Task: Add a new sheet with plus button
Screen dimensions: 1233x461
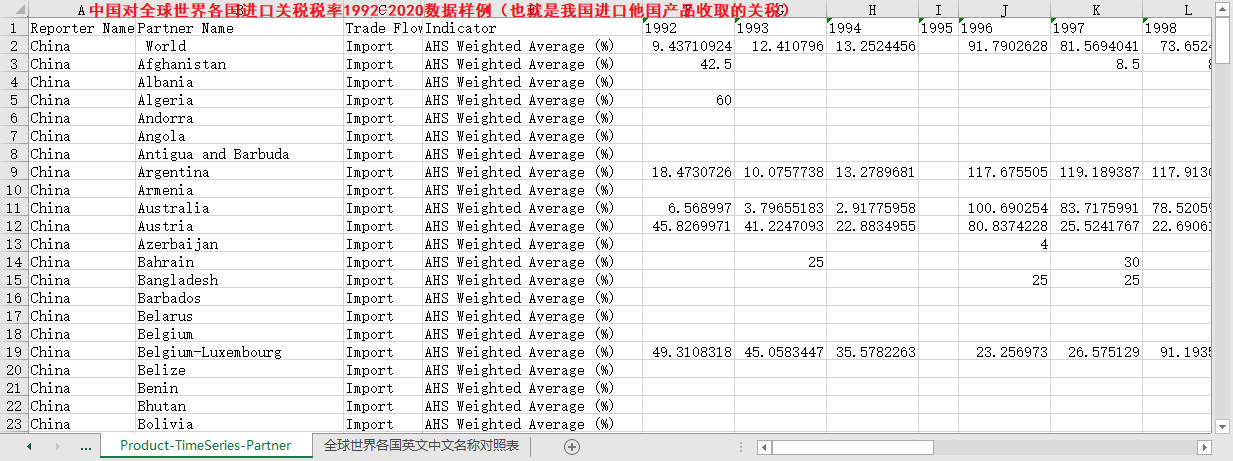Action: 572,446
